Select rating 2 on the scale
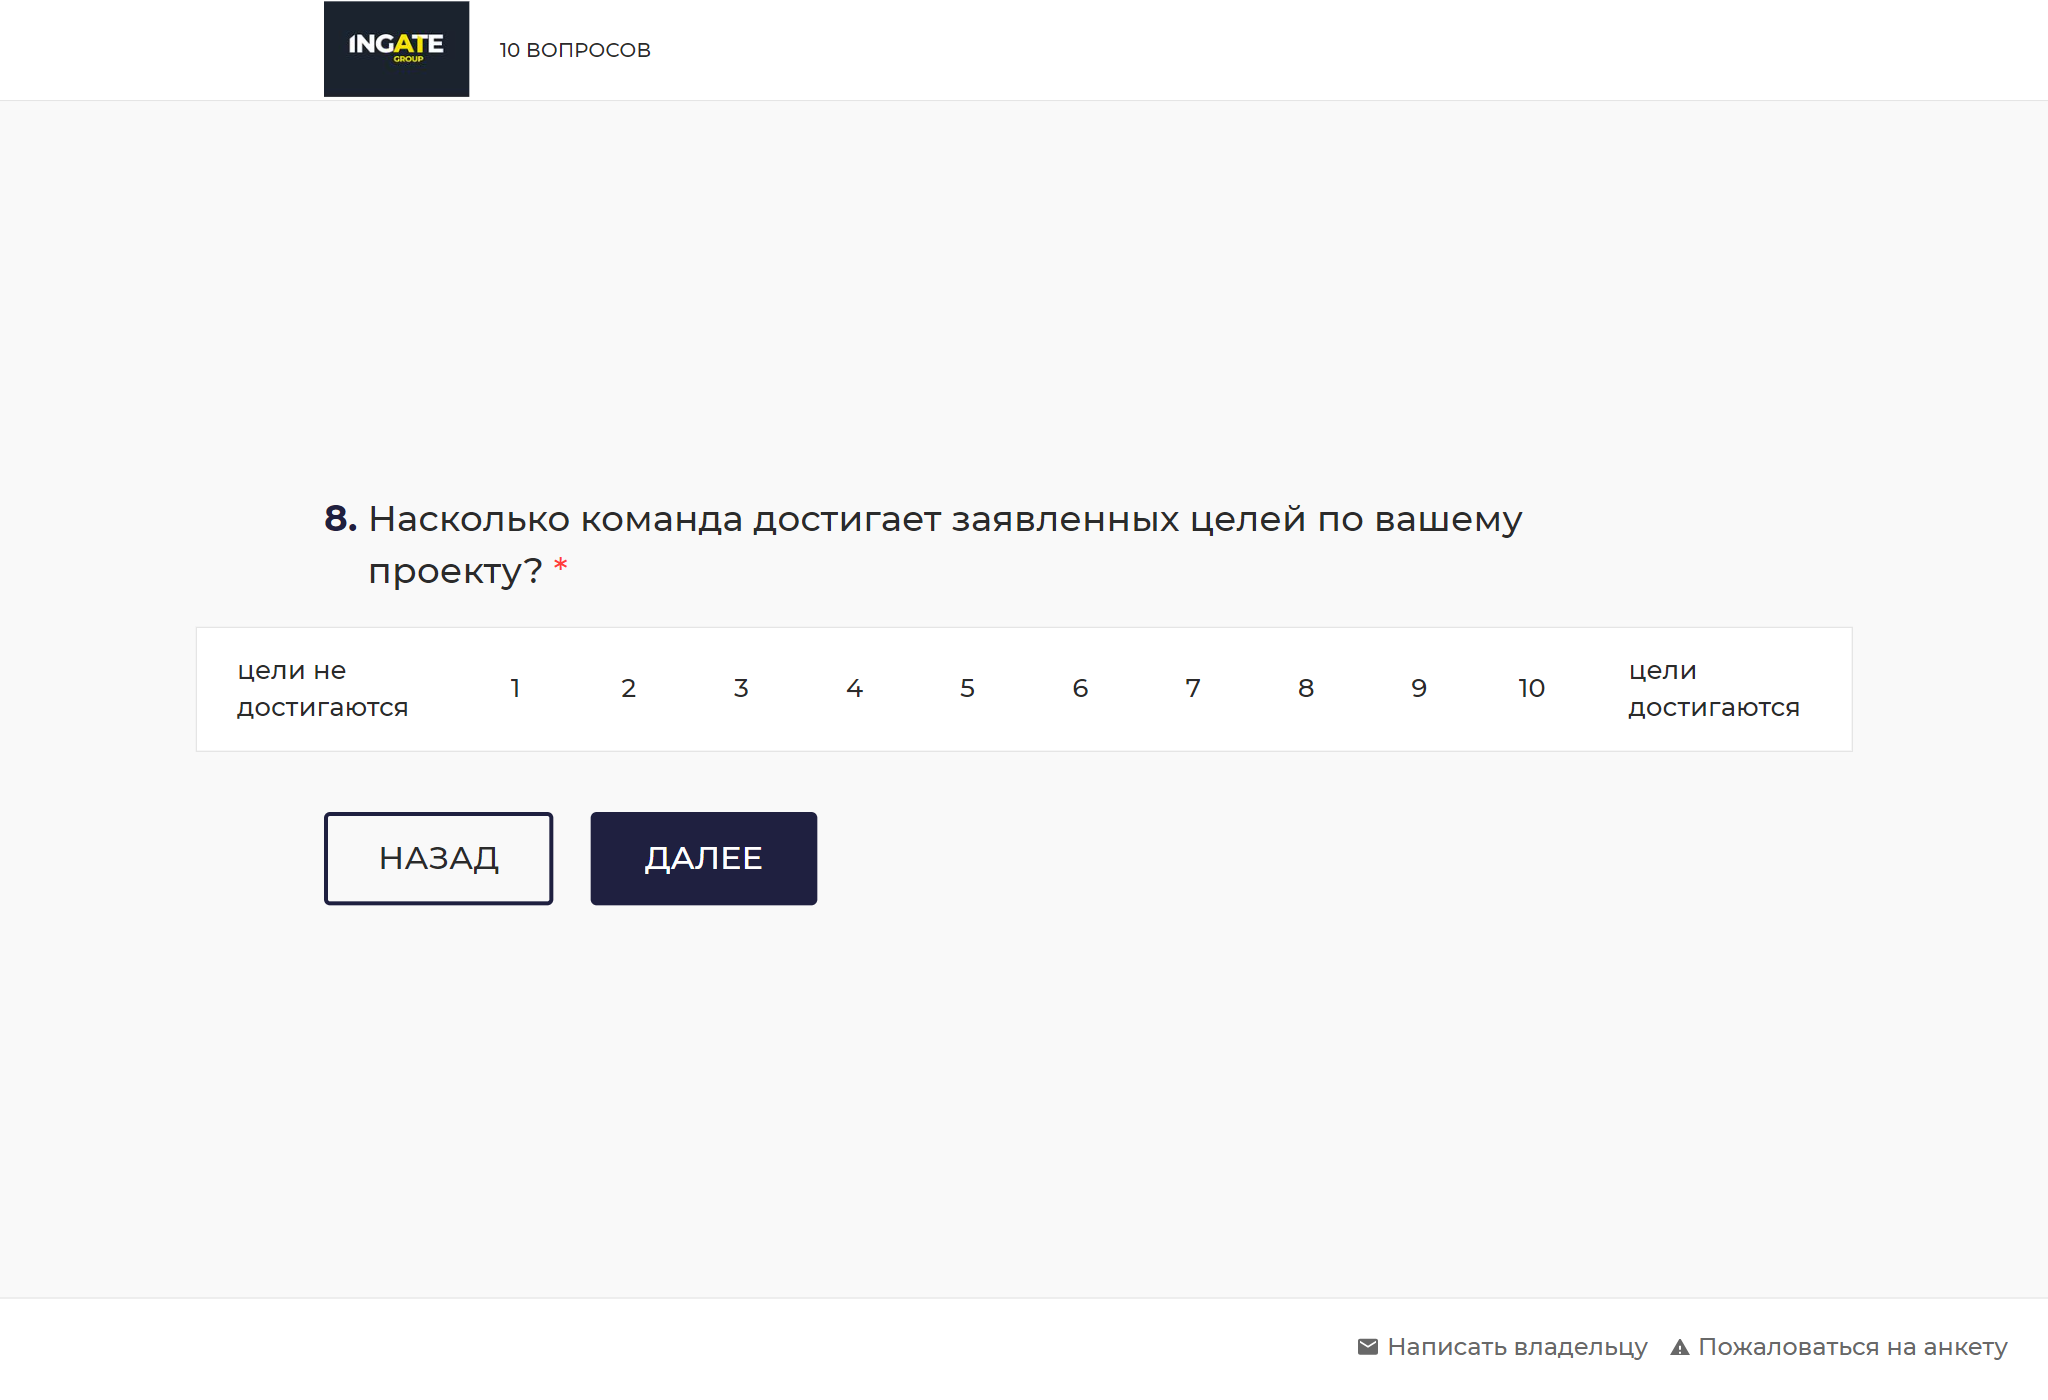This screenshot has height=1400, width=2048. [x=628, y=689]
